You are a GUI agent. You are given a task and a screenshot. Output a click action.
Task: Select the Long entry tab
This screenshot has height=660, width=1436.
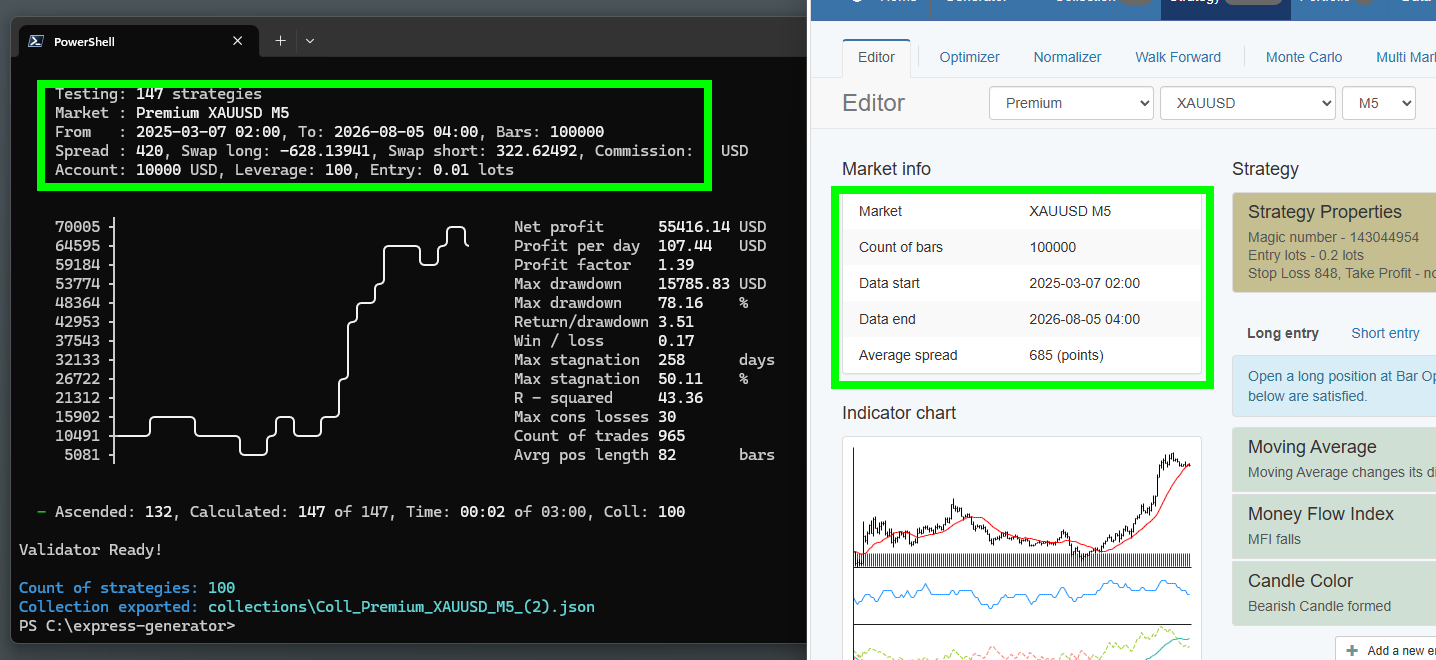tap(1283, 333)
